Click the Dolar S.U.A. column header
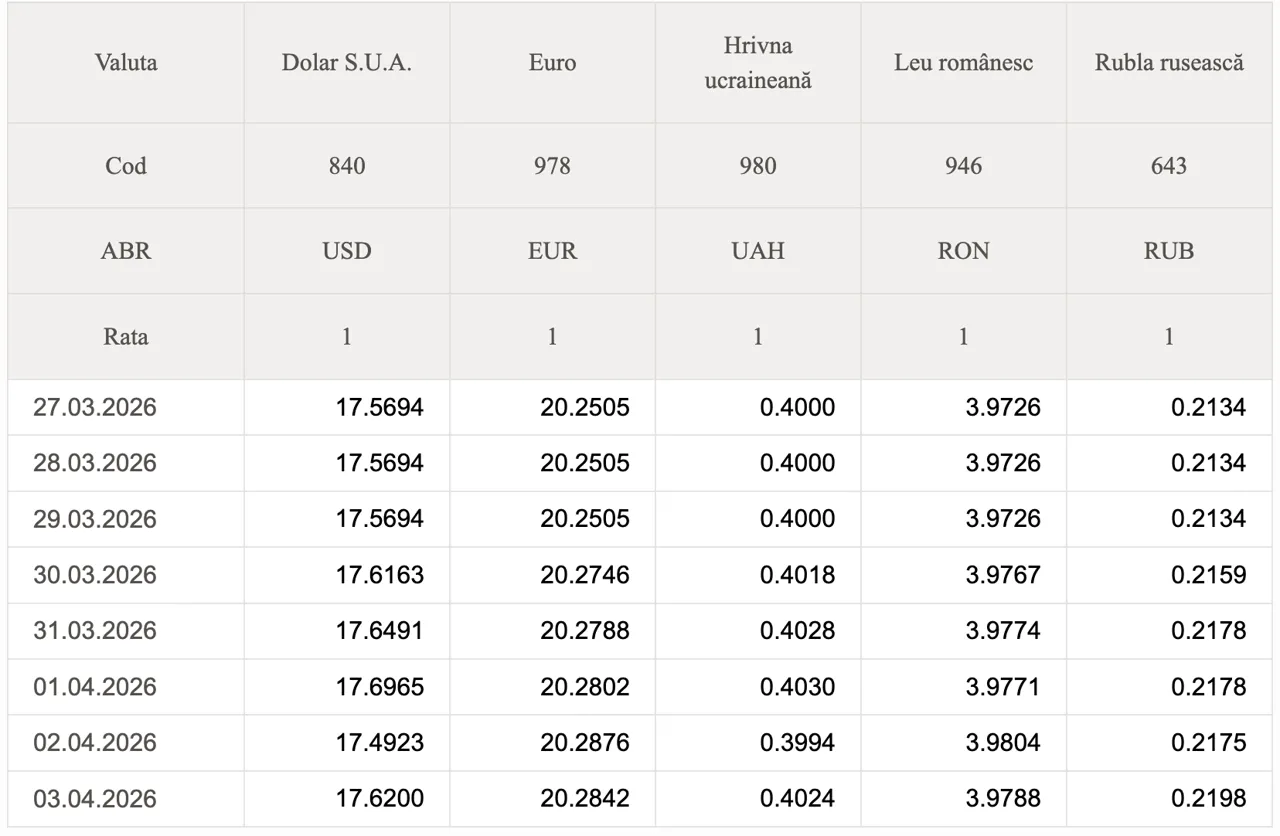This screenshot has height=836, width=1280. click(x=346, y=63)
